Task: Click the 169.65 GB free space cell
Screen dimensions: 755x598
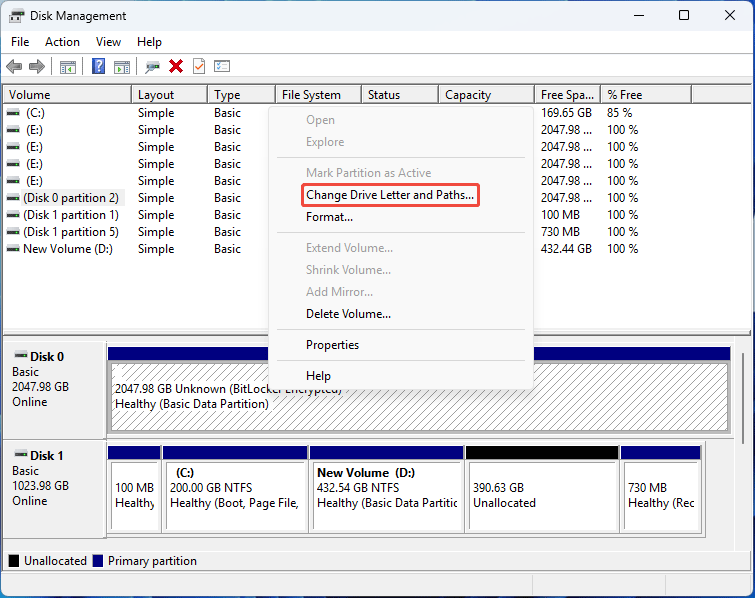Action: [566, 113]
